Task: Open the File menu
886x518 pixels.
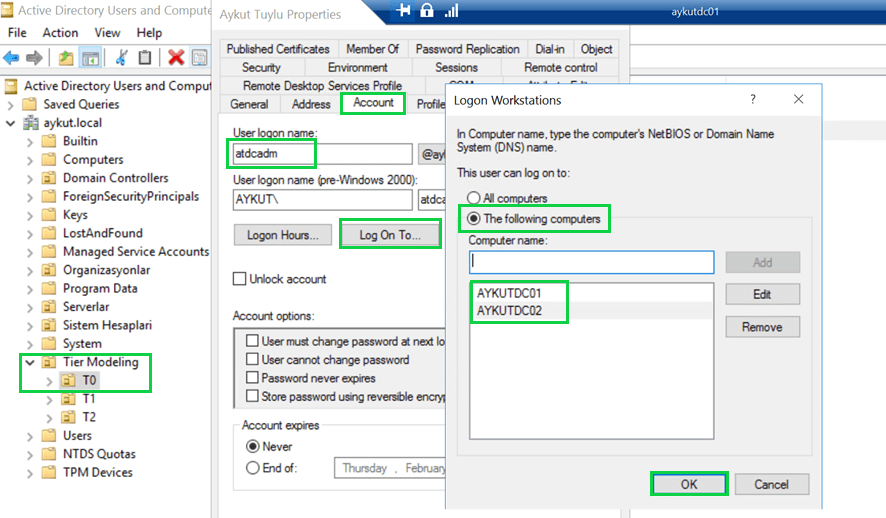Action: coord(17,33)
